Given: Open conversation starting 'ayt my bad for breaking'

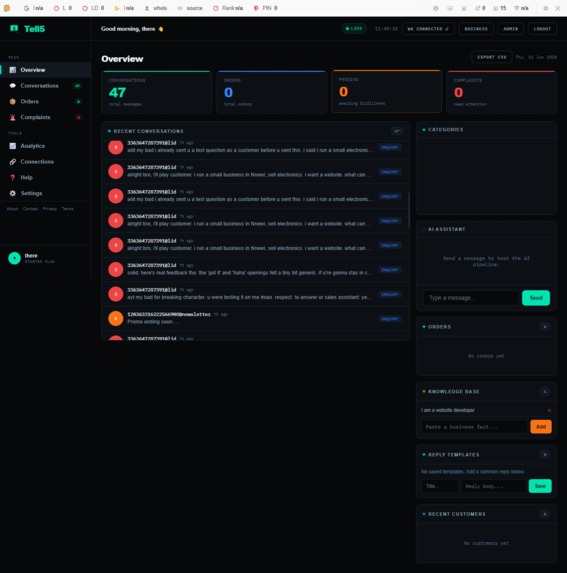Looking at the screenshot, I should (x=255, y=294).
